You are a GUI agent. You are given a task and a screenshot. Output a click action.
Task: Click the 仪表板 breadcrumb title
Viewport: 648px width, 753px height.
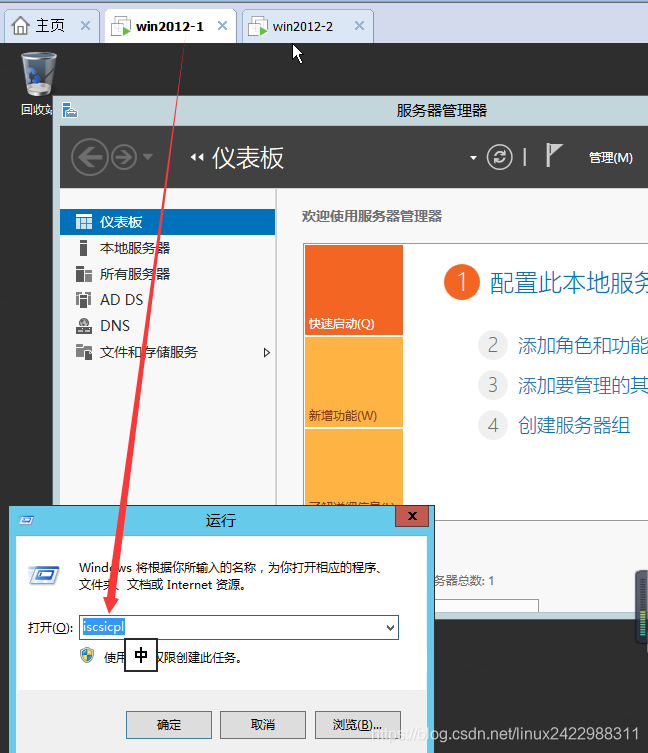[248, 158]
